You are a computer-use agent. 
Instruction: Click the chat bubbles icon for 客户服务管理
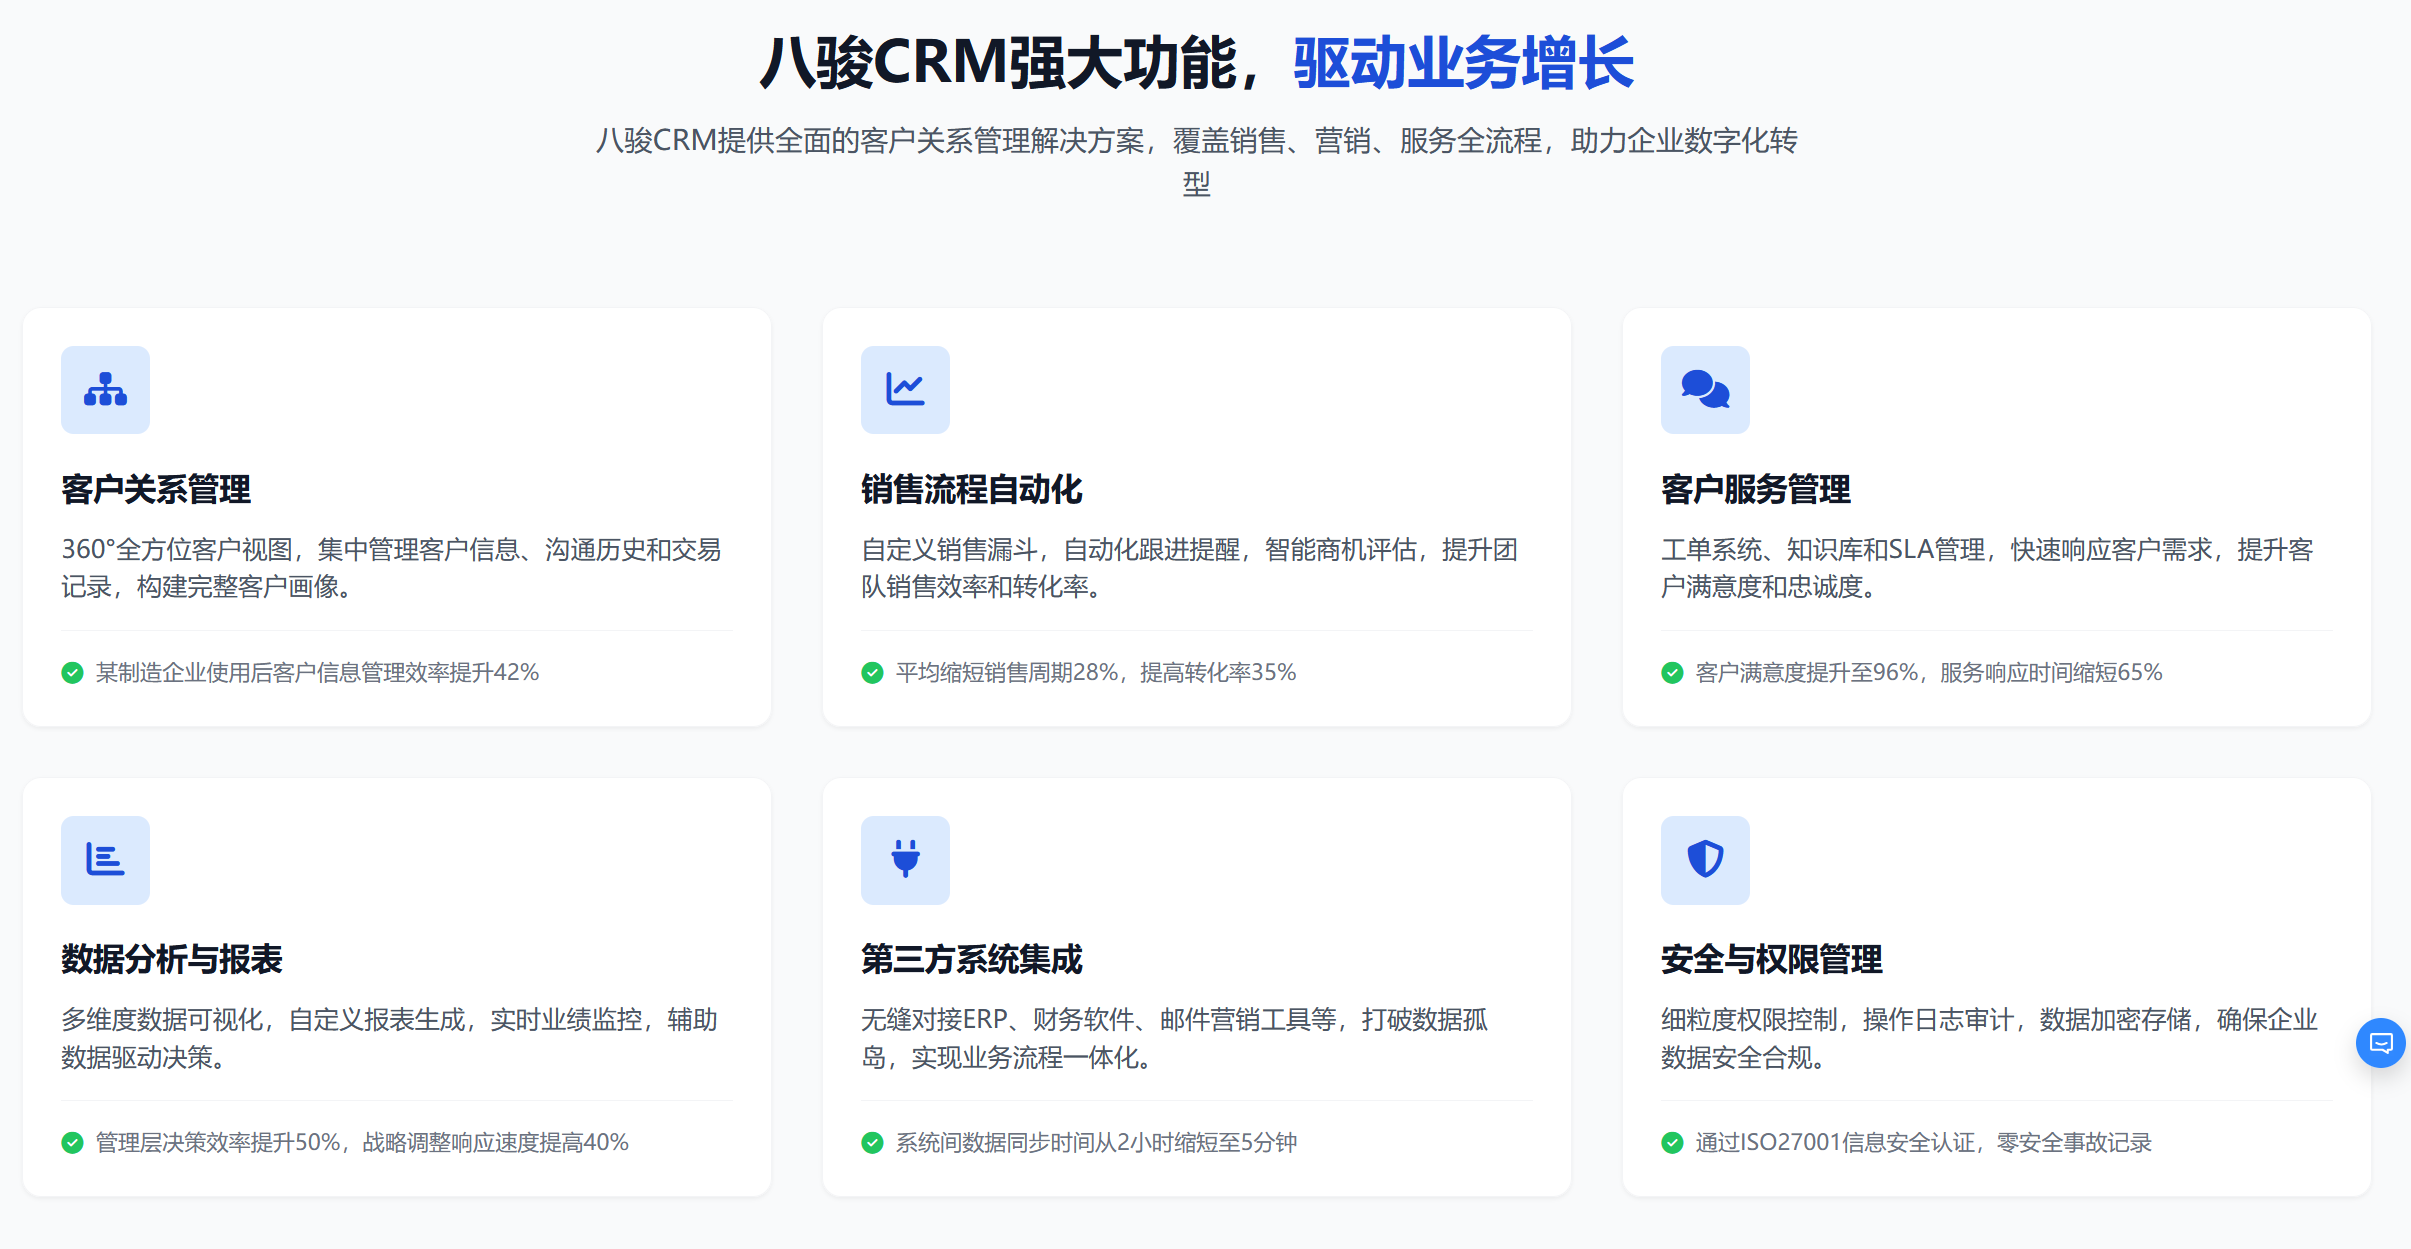pyautogui.click(x=1705, y=390)
